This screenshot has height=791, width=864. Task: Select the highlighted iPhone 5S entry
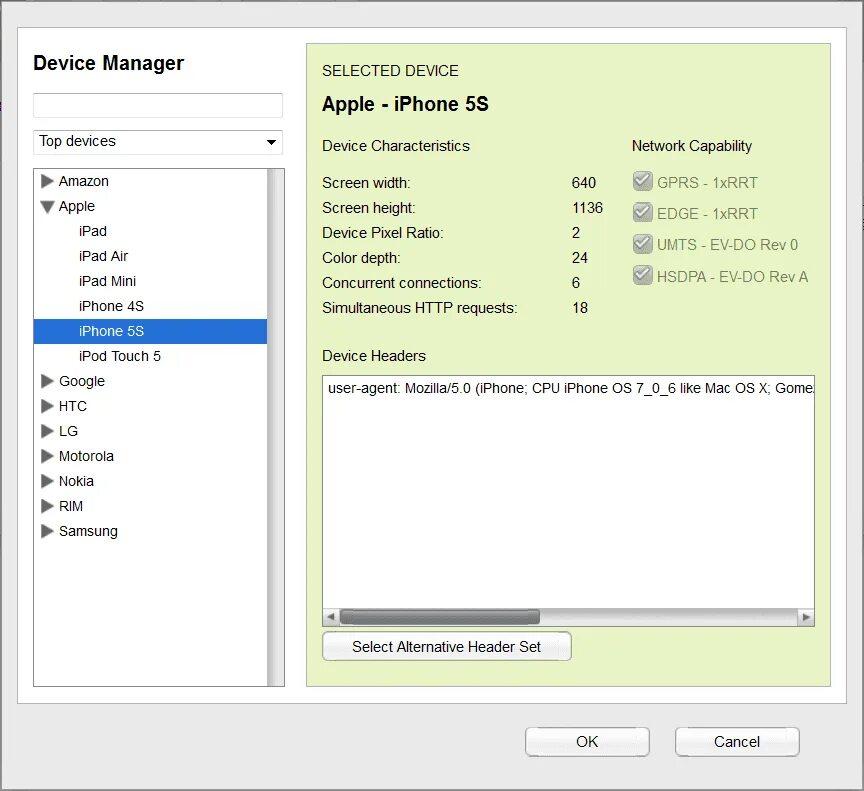(x=150, y=331)
